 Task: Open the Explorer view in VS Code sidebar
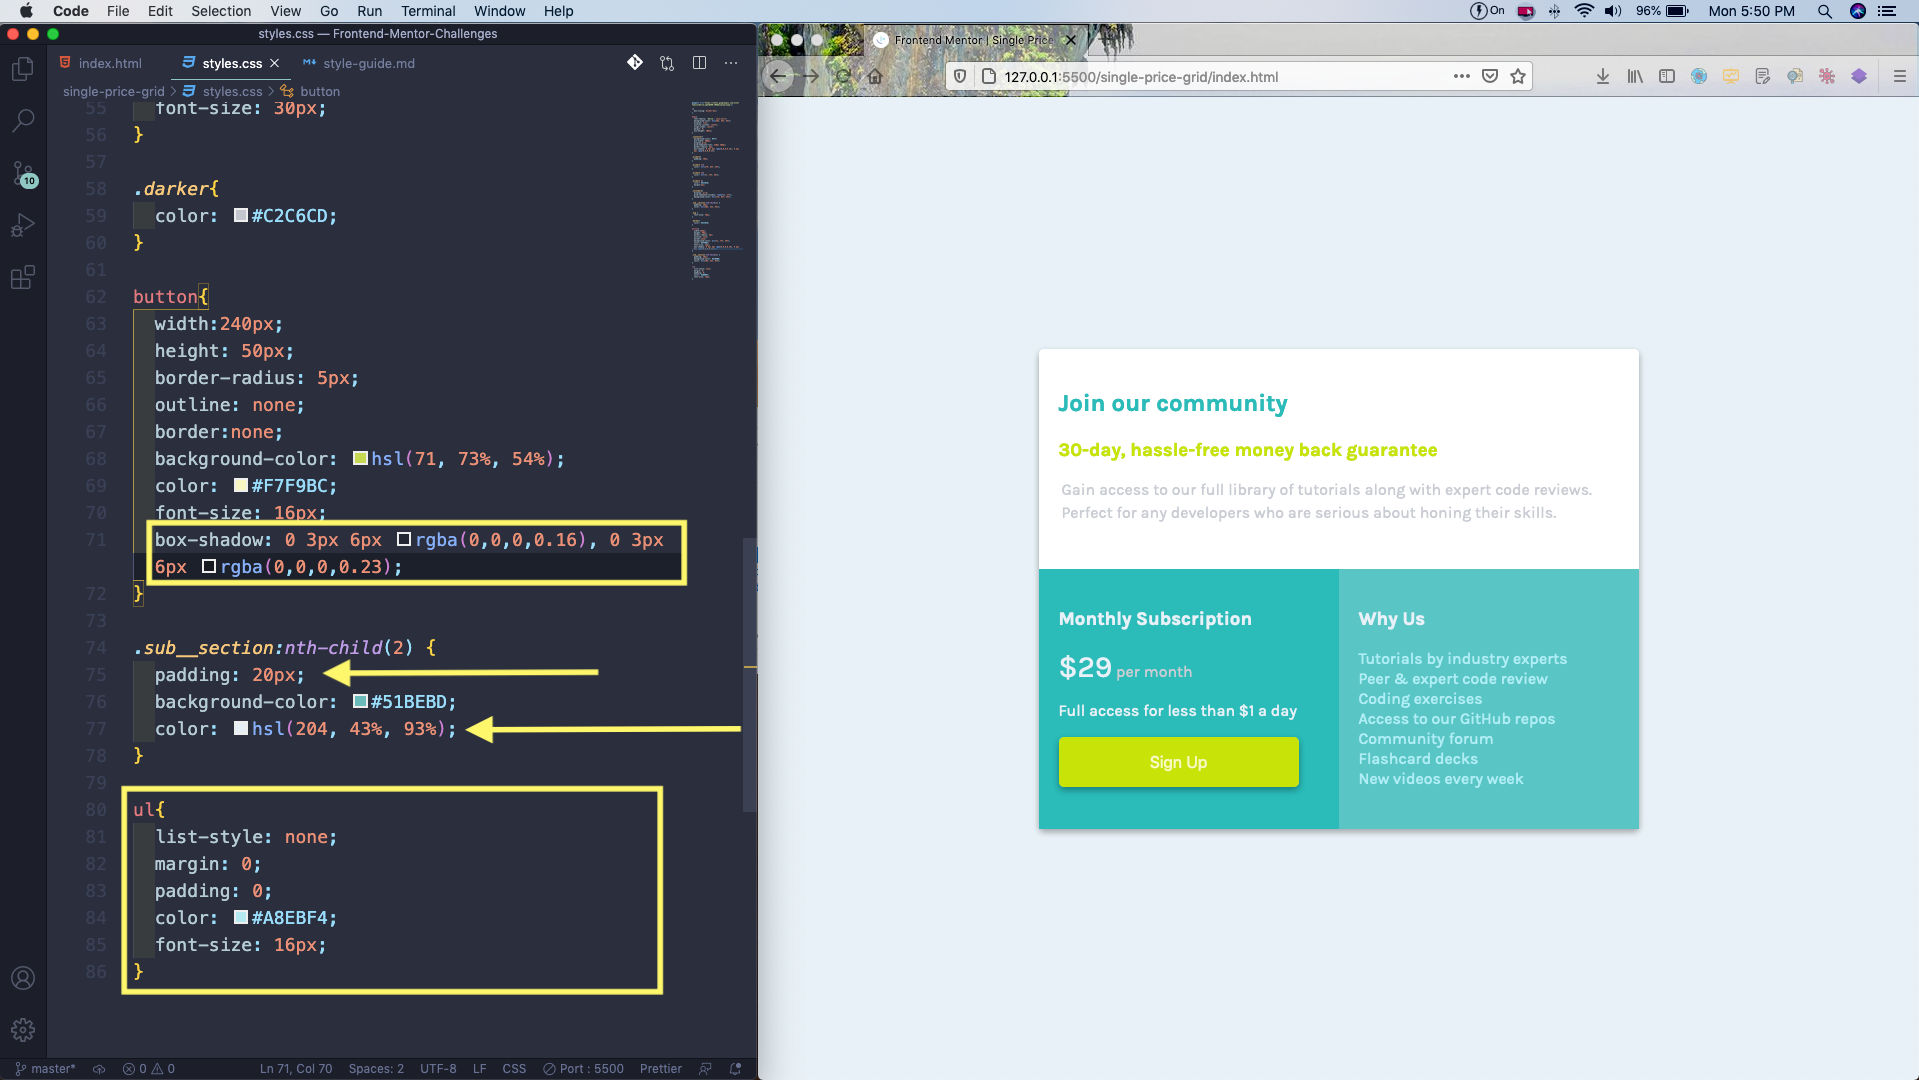coord(22,69)
